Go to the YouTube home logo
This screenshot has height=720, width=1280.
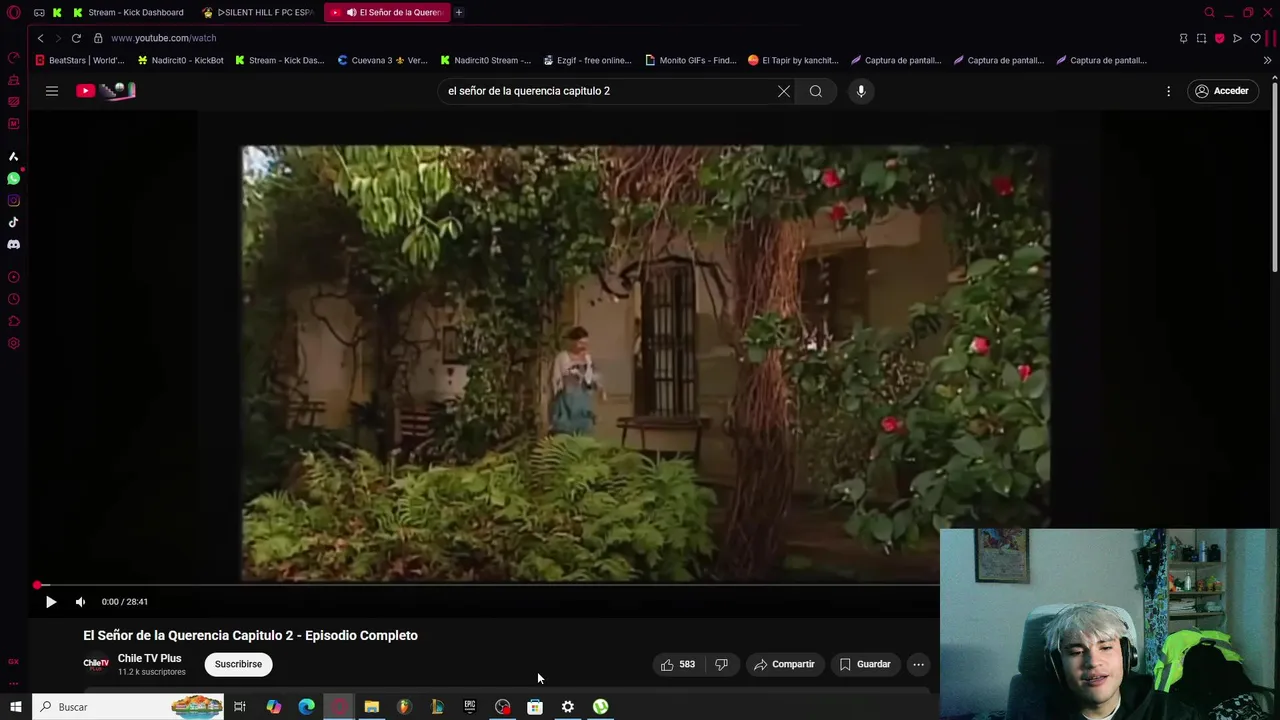[x=105, y=91]
